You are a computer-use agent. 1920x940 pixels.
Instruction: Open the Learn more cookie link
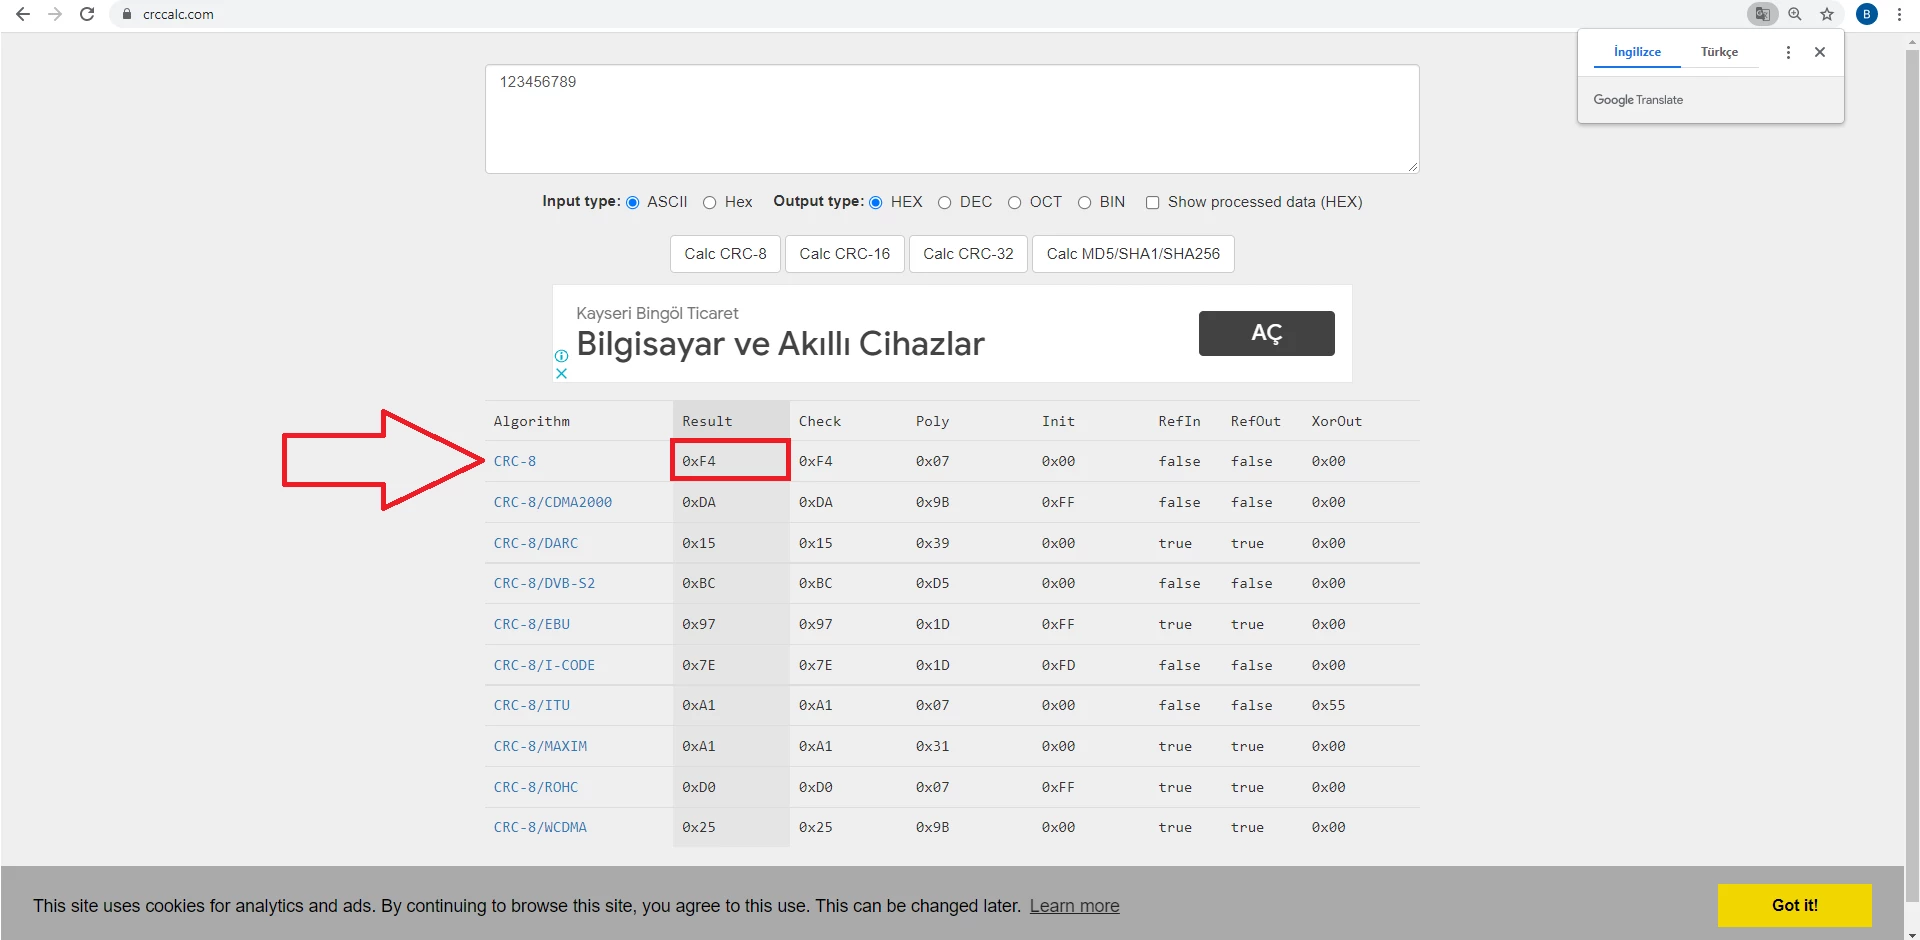click(x=1074, y=906)
